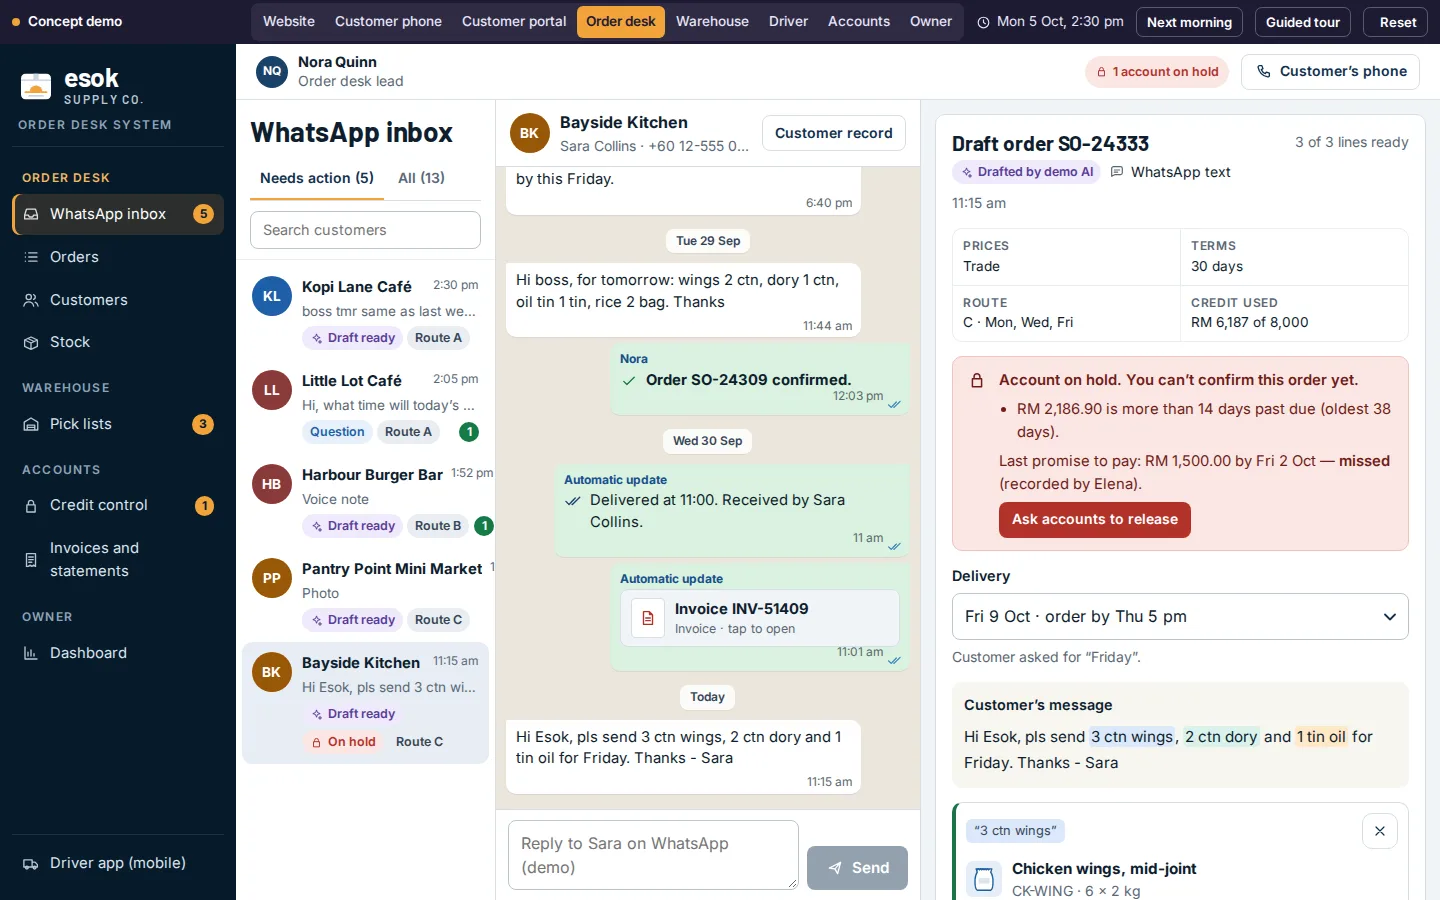Click the Customers people icon
This screenshot has width=1440, height=900.
pyautogui.click(x=31, y=300)
